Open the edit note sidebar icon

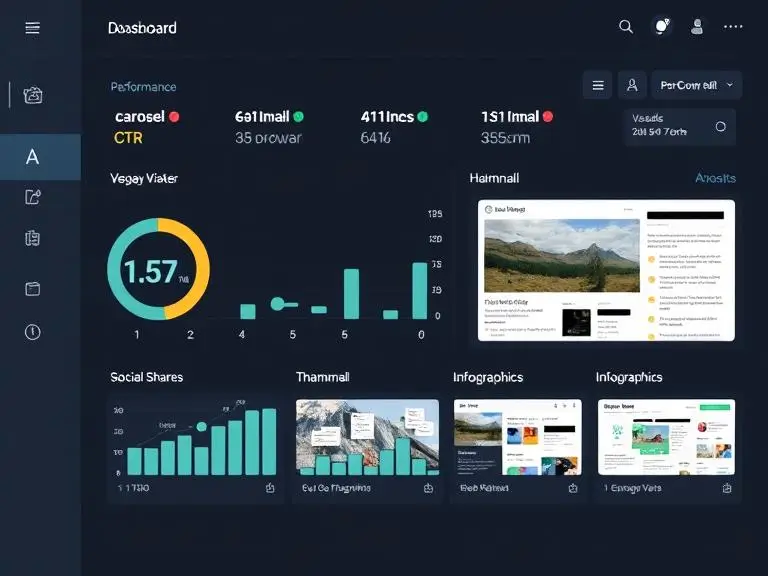(x=32, y=197)
